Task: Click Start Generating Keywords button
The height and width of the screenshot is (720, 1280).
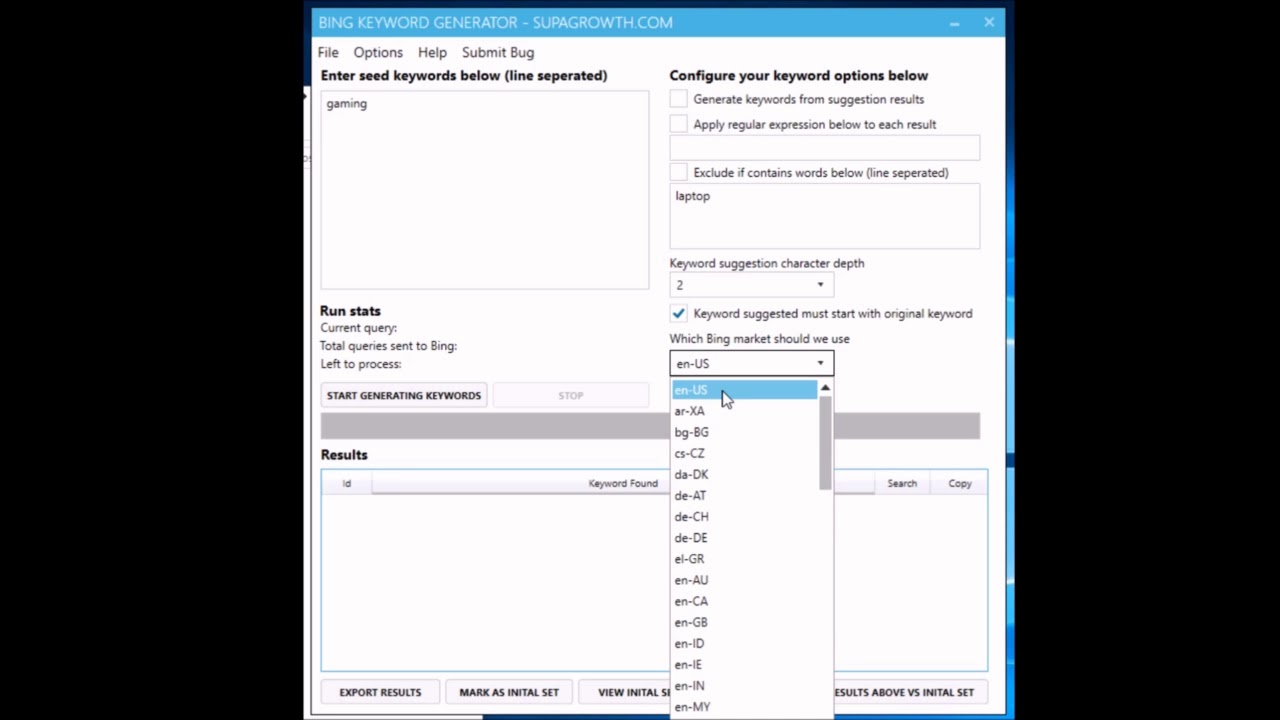Action: 404,395
